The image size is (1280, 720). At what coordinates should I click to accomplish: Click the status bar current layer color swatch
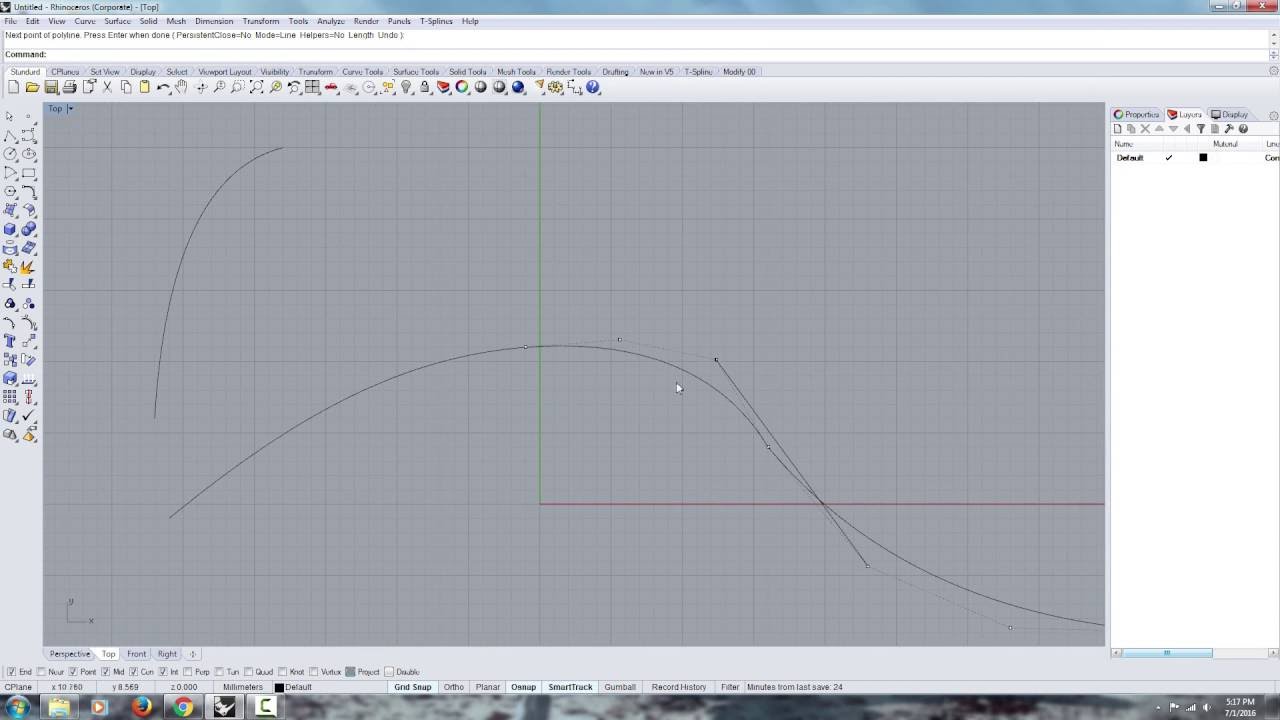pos(280,687)
